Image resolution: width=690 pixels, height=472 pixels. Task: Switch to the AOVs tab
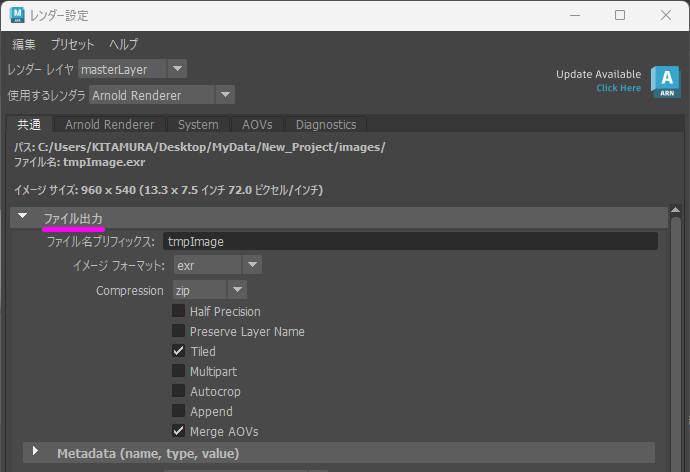pyautogui.click(x=257, y=124)
